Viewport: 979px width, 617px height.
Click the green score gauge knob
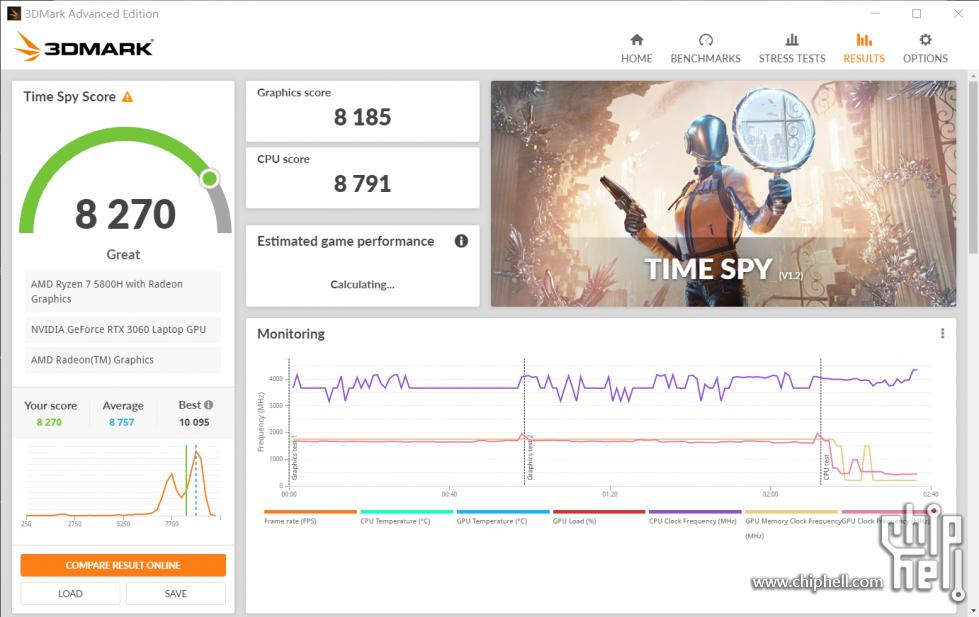(x=210, y=179)
